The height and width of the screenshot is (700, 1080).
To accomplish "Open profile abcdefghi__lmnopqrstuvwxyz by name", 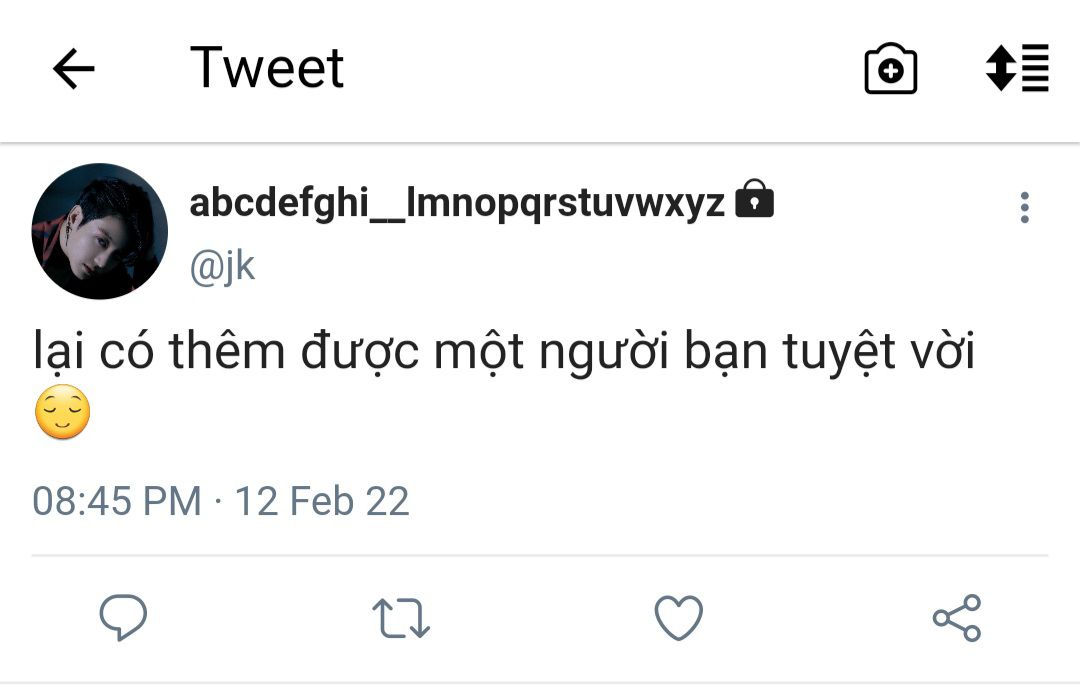I will pos(457,203).
